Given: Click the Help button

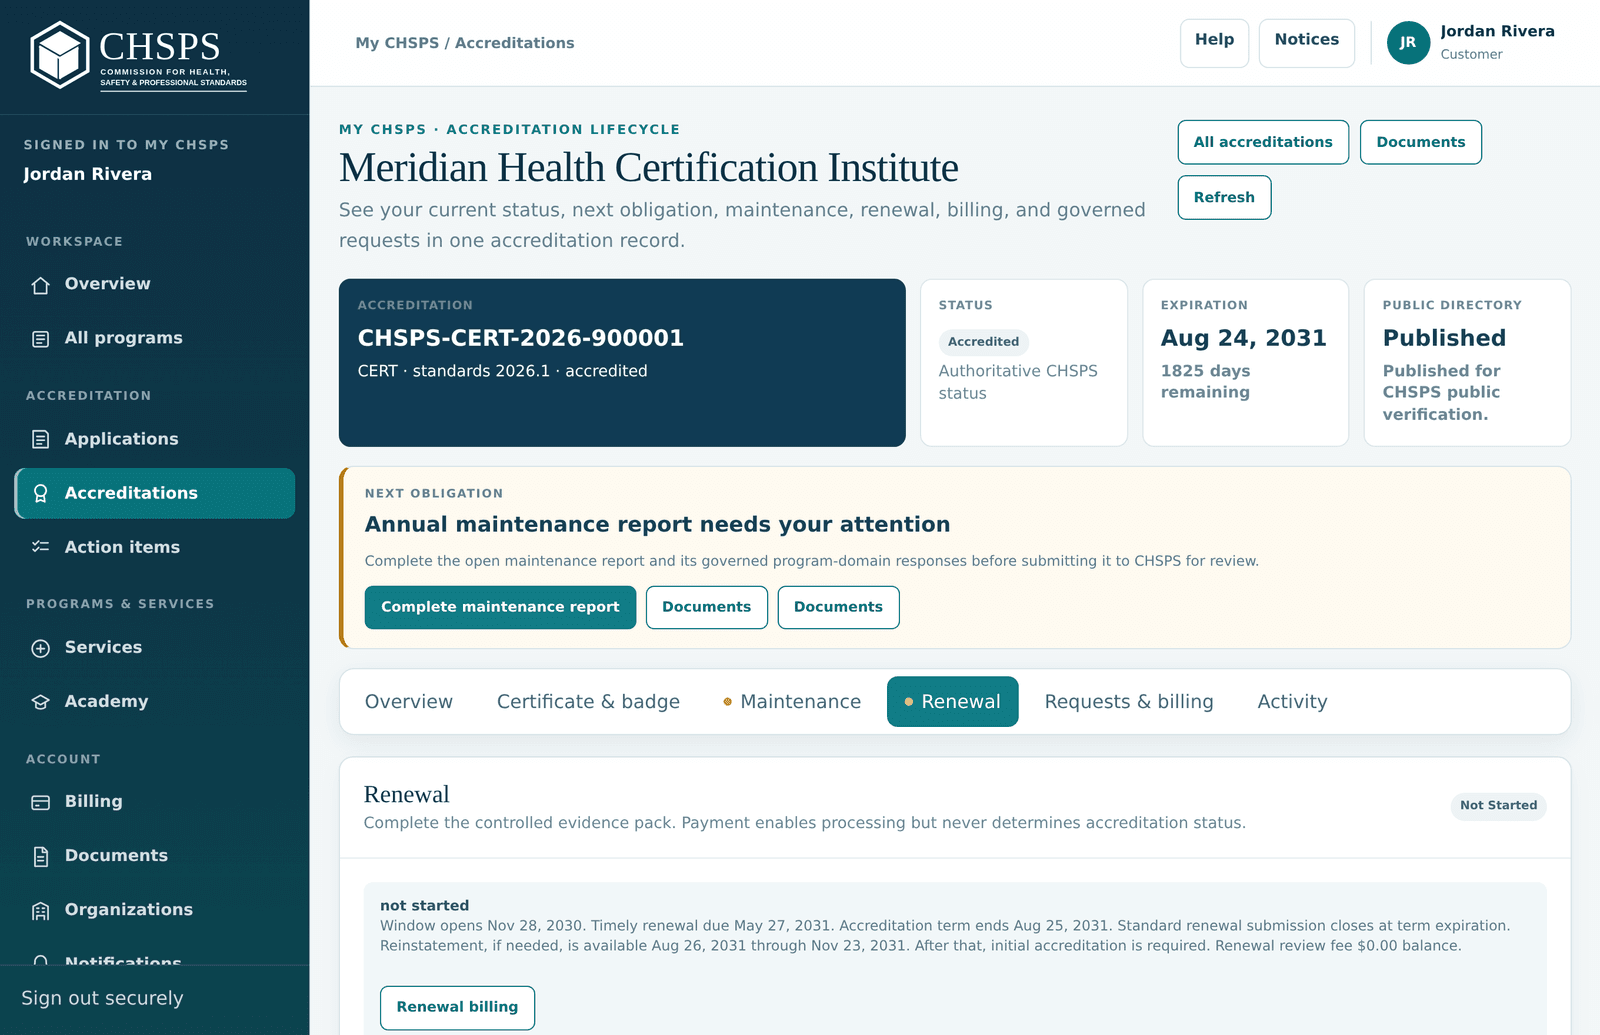Looking at the screenshot, I should tap(1214, 43).
